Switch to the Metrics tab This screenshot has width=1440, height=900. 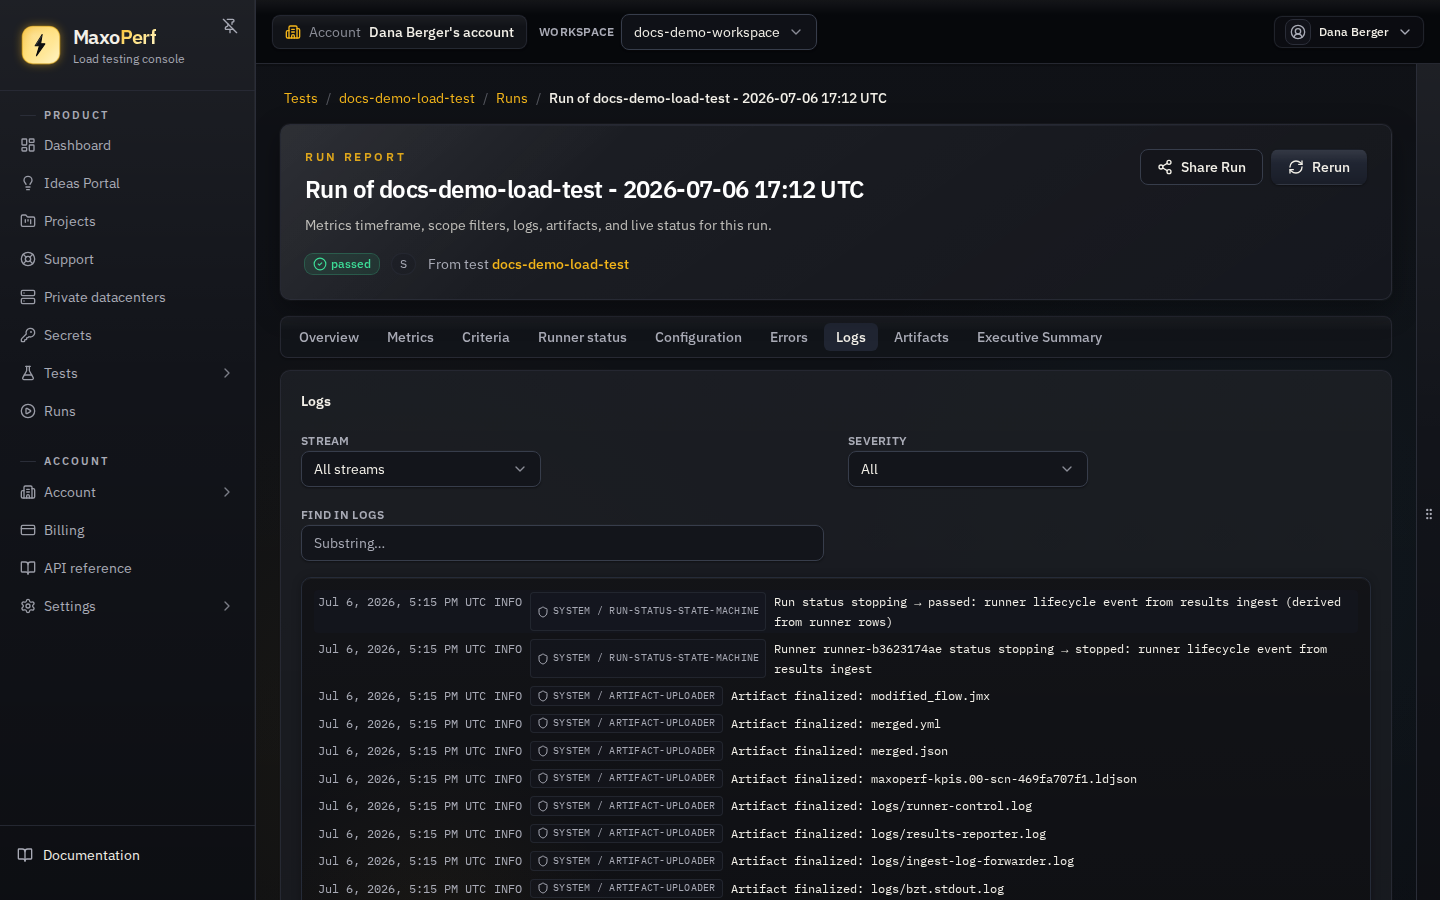410,337
